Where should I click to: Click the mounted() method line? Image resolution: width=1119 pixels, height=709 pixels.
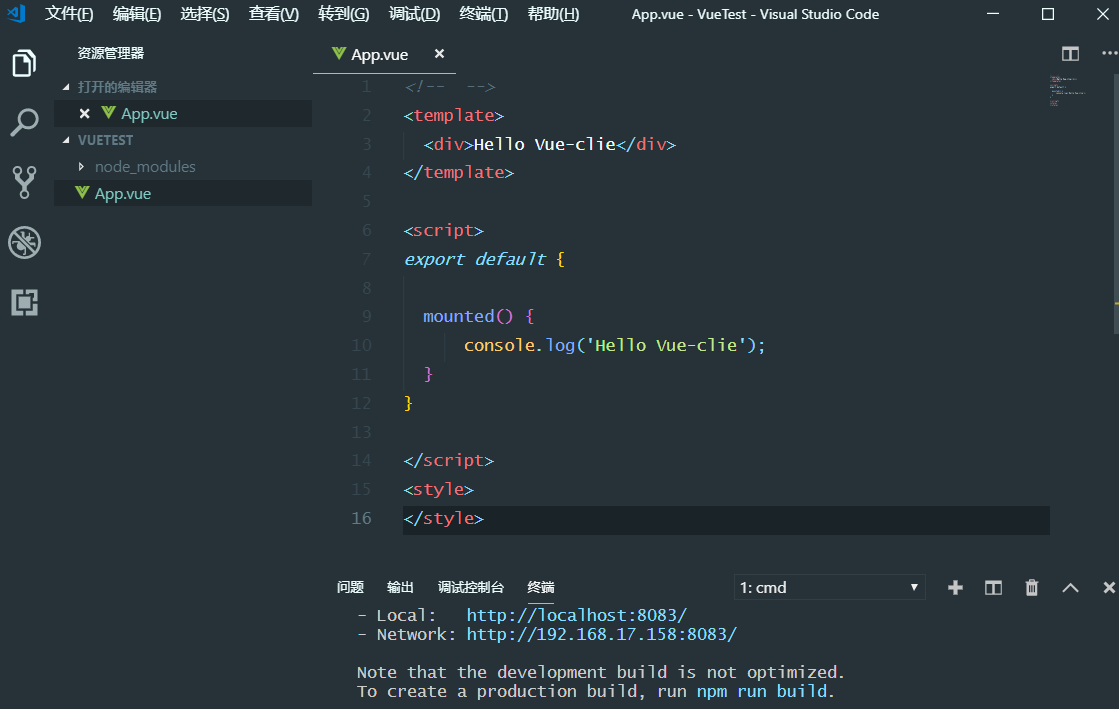[x=479, y=316]
